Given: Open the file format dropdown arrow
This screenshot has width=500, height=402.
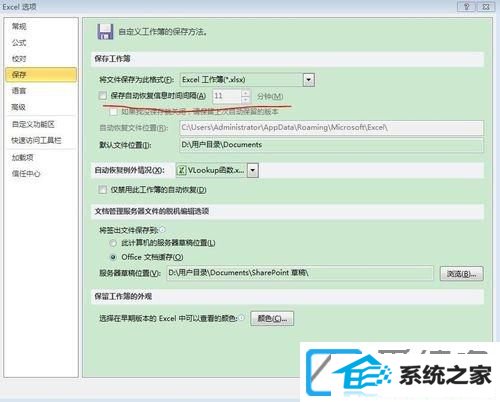Looking at the screenshot, I should (309, 80).
